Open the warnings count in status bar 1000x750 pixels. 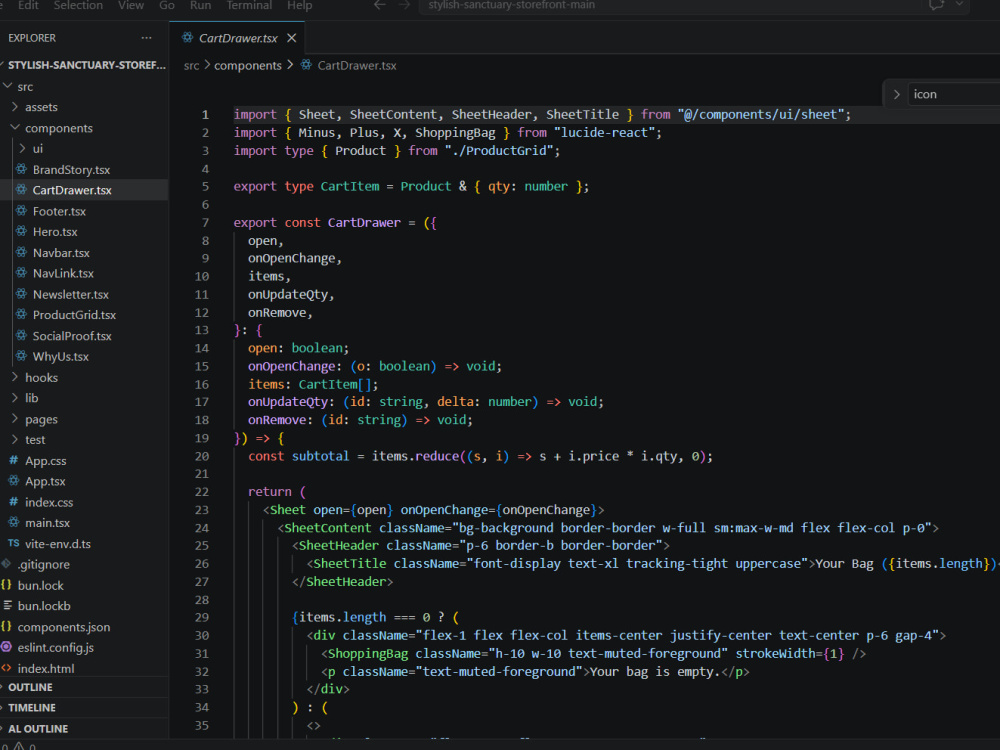(x=25, y=746)
